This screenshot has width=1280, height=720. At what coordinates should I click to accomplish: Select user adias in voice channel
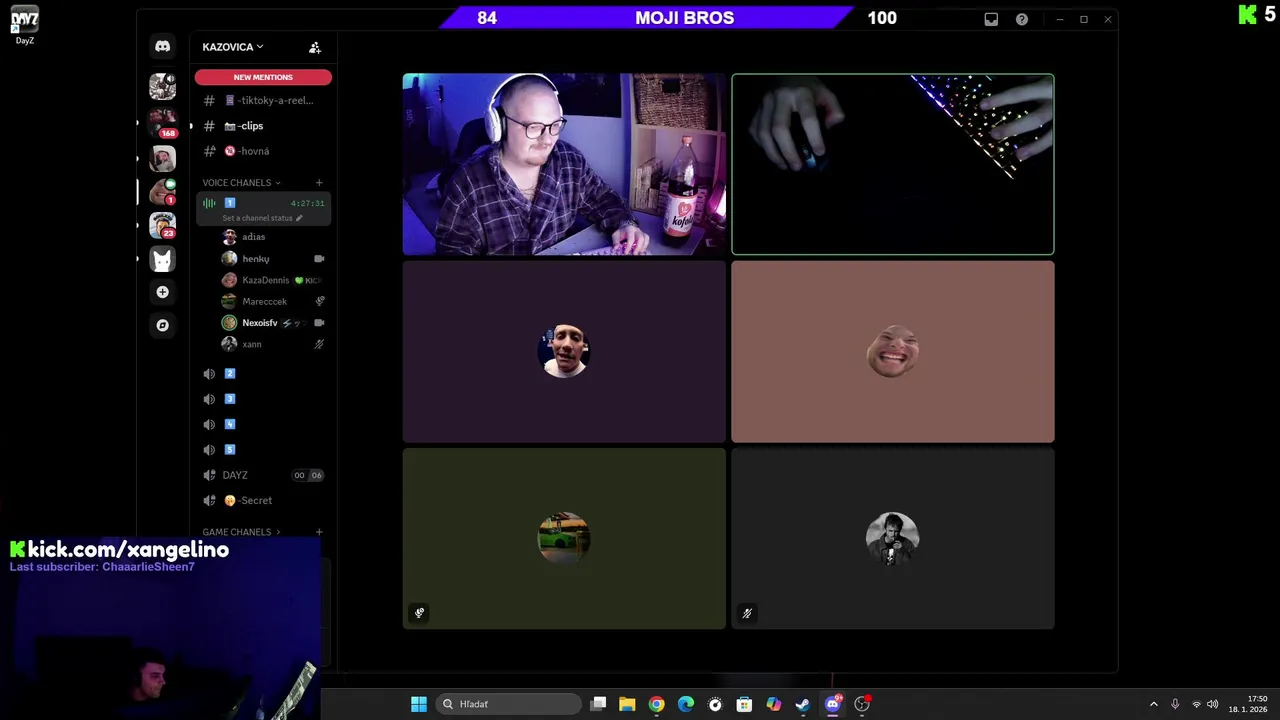click(253, 237)
